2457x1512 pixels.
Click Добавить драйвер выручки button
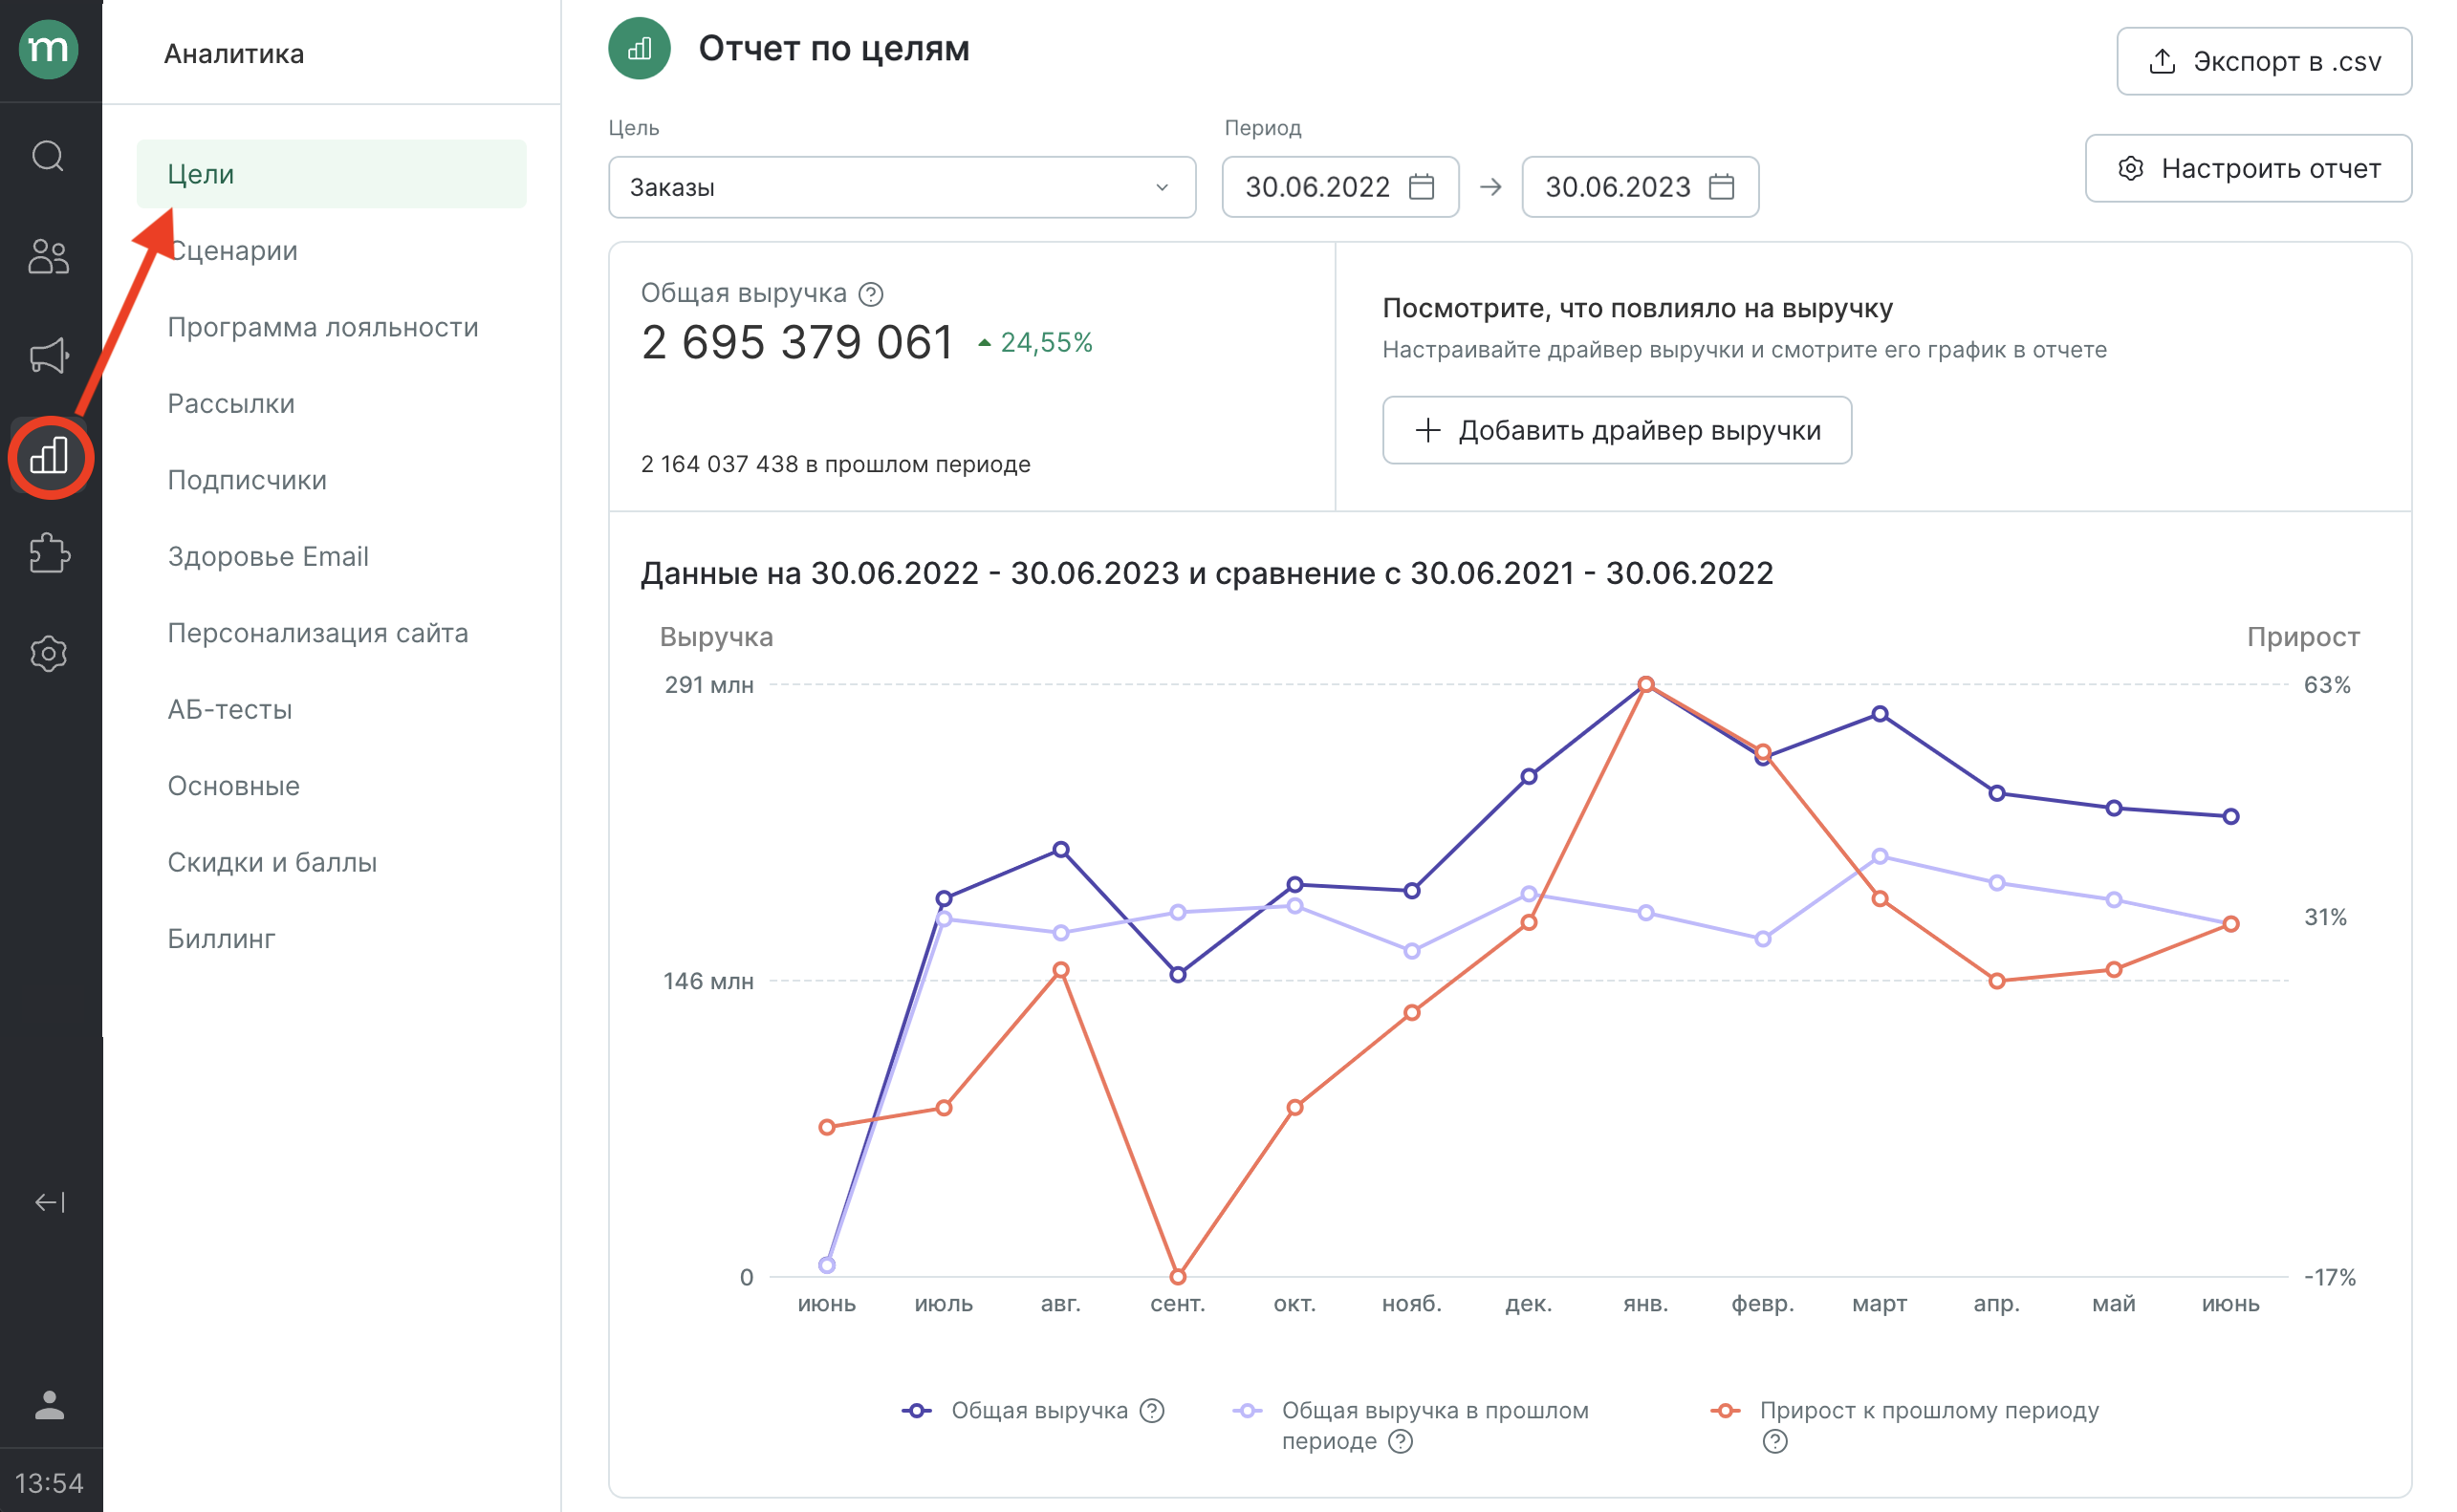[1616, 430]
